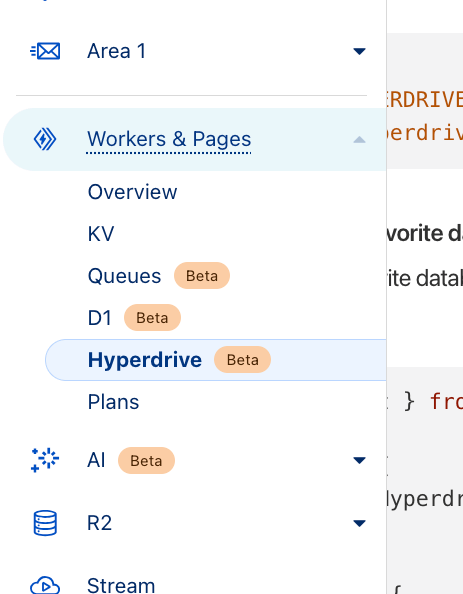This screenshot has width=463, height=594.
Task: Select the Hyperdrive submenu item
Action: click(x=216, y=360)
